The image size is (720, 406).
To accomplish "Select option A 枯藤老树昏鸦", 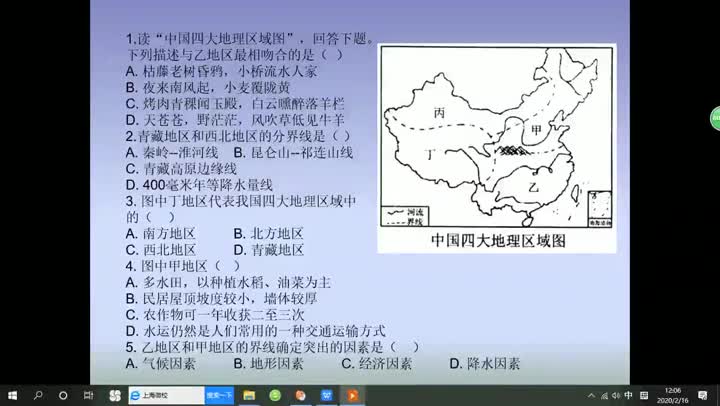I will tap(221, 71).
